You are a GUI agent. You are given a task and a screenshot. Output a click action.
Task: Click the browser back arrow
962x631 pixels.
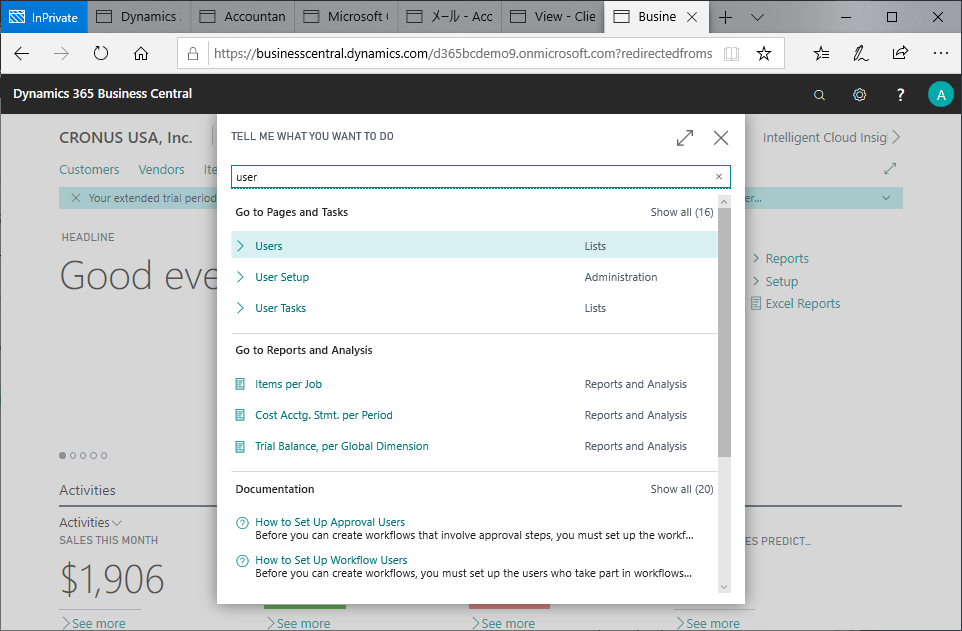[21, 54]
